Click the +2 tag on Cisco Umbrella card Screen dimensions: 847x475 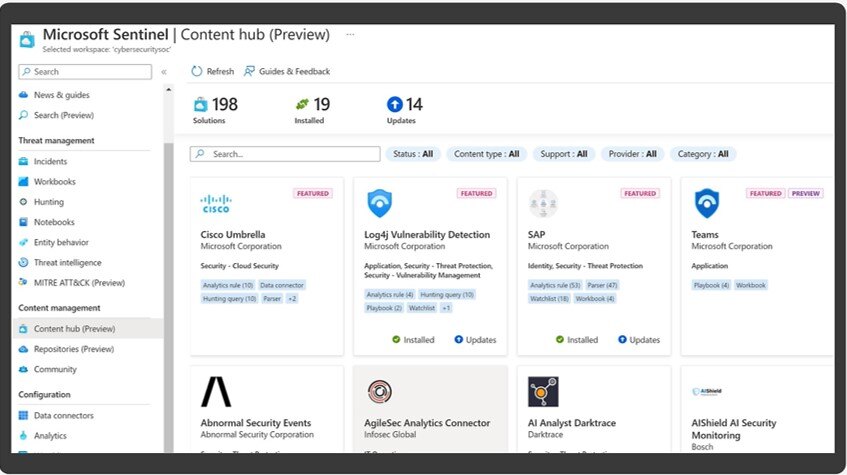click(292, 299)
